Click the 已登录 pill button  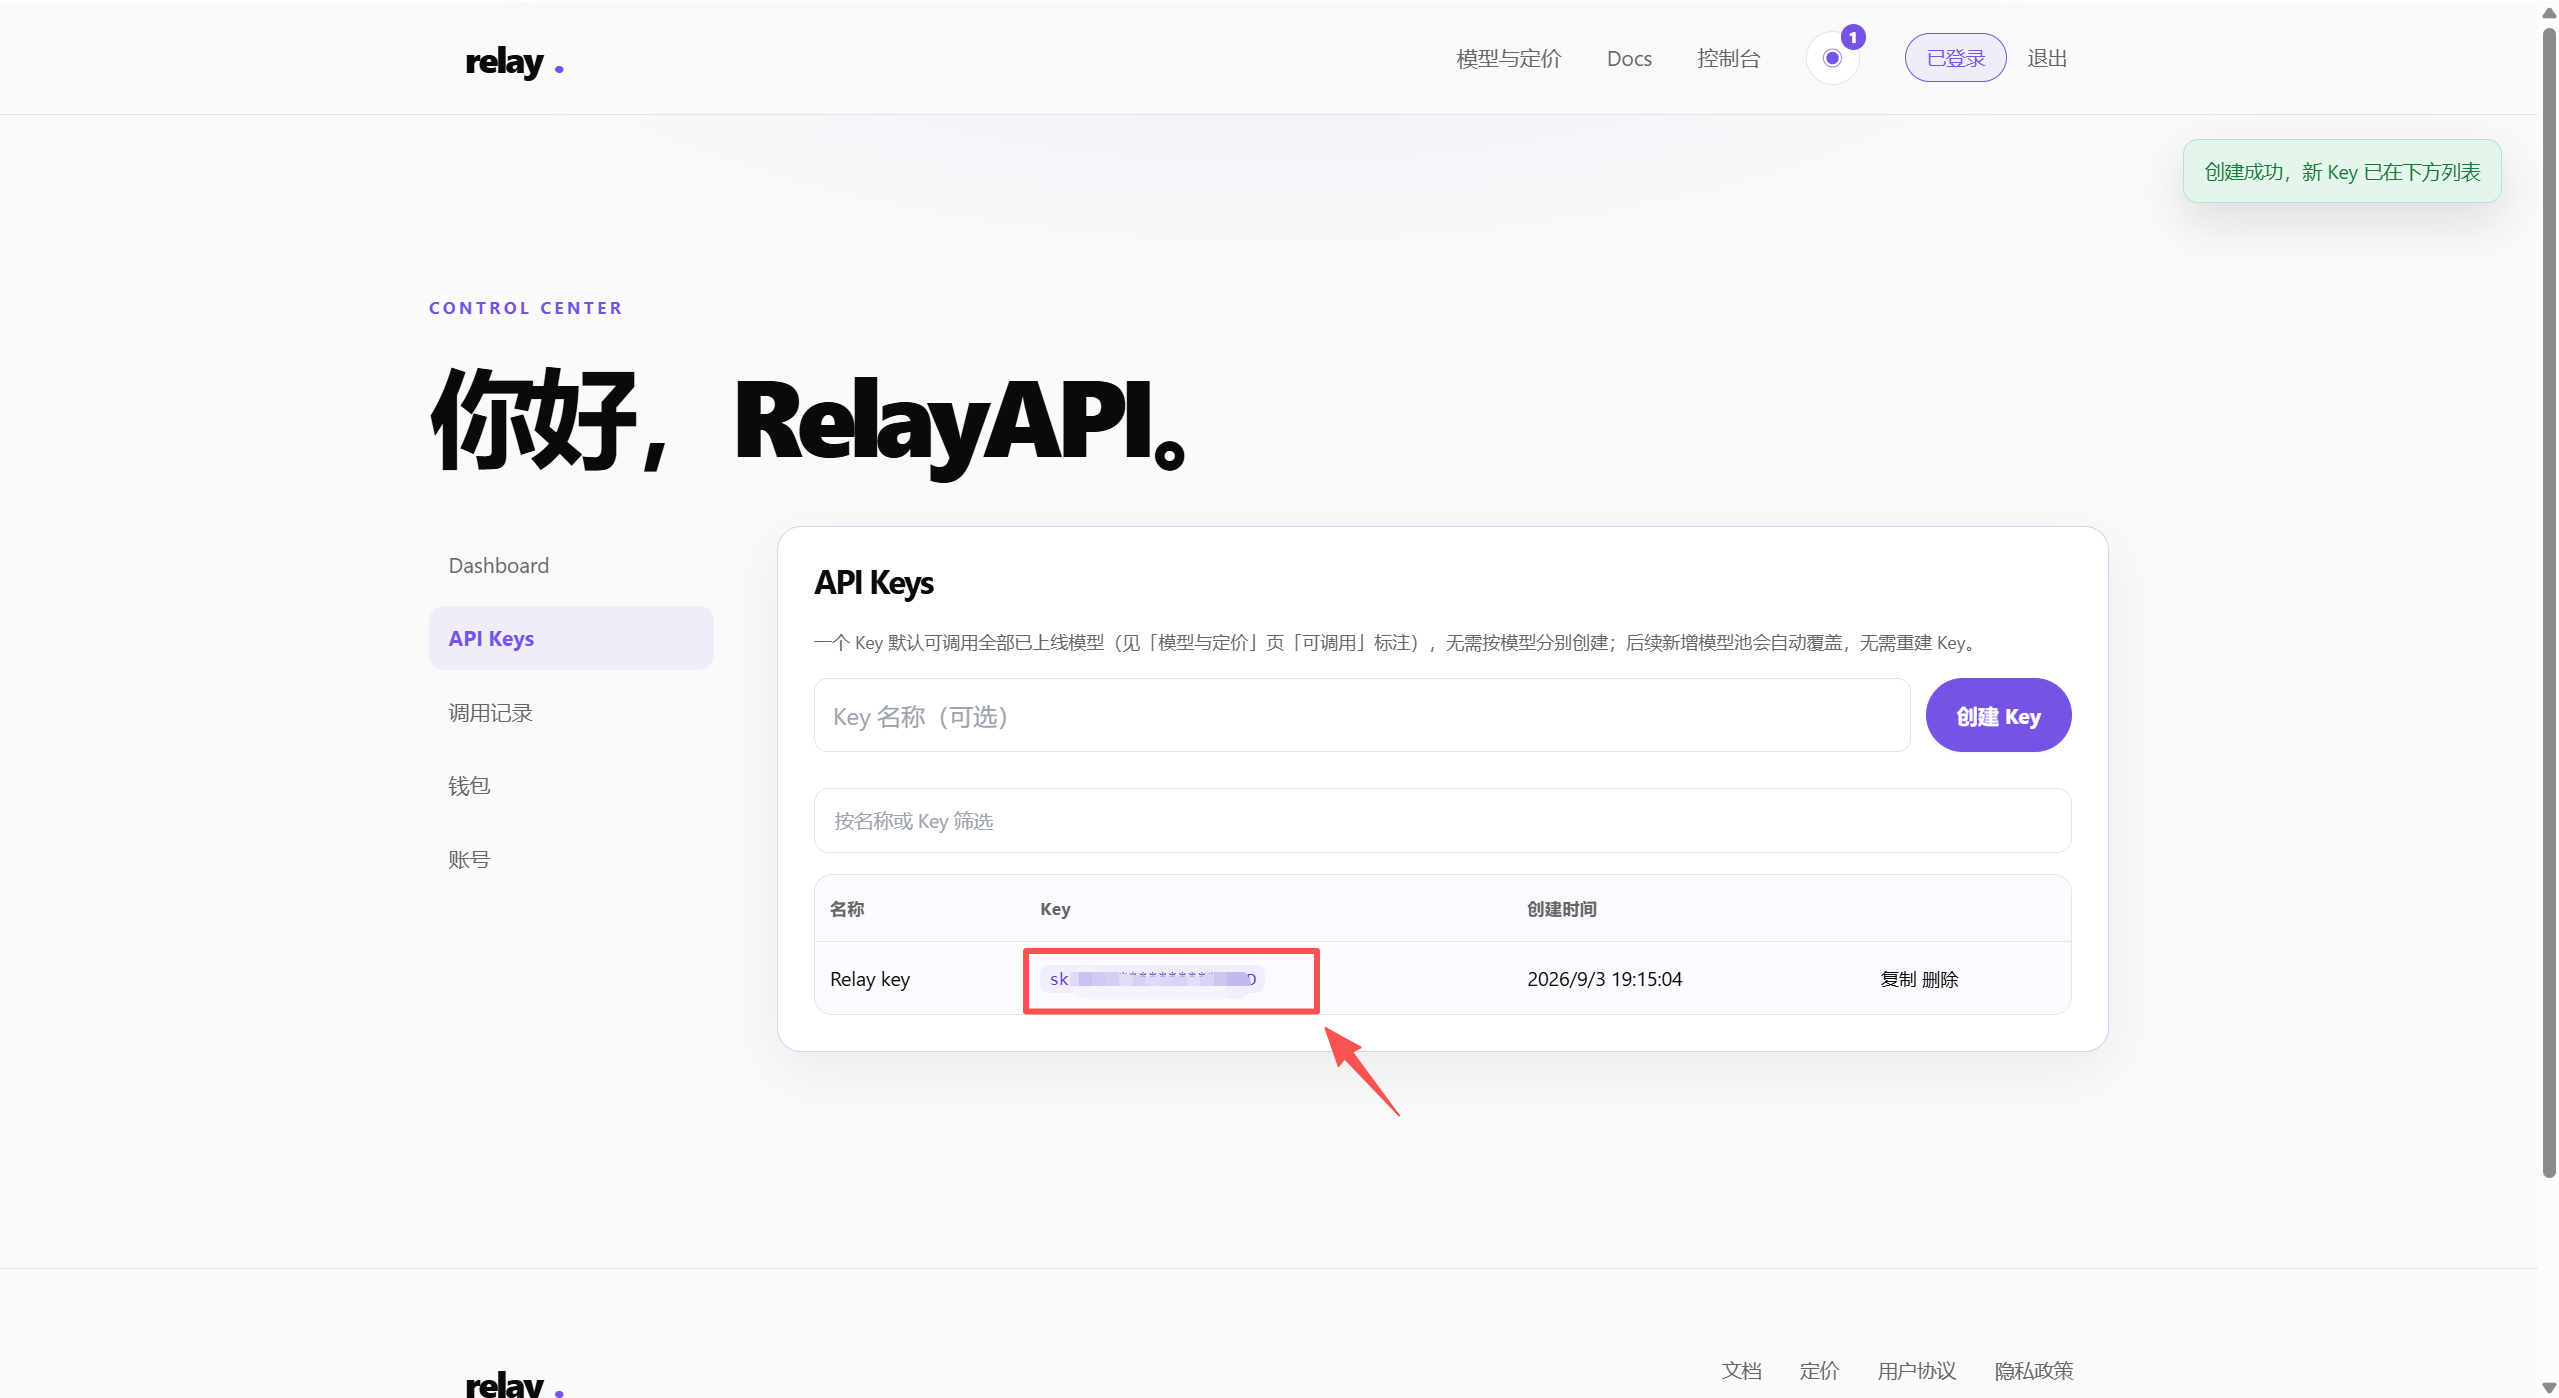tap(1954, 58)
